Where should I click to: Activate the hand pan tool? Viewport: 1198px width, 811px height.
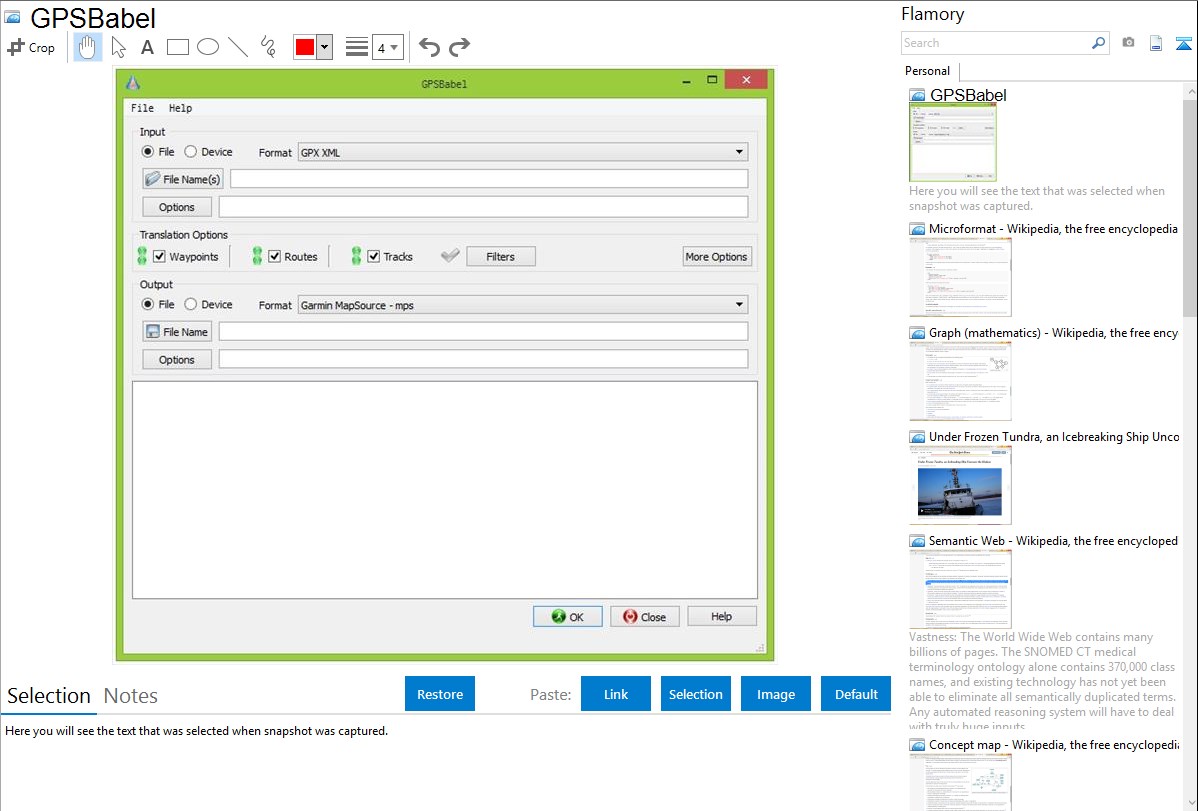pos(87,47)
